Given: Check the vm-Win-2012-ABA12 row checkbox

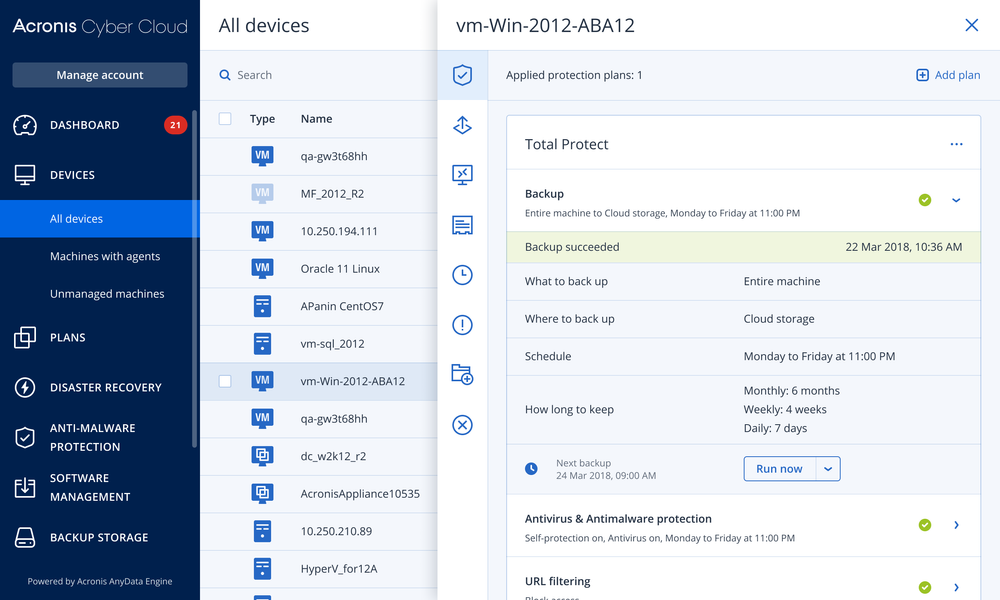Looking at the screenshot, I should (x=225, y=381).
